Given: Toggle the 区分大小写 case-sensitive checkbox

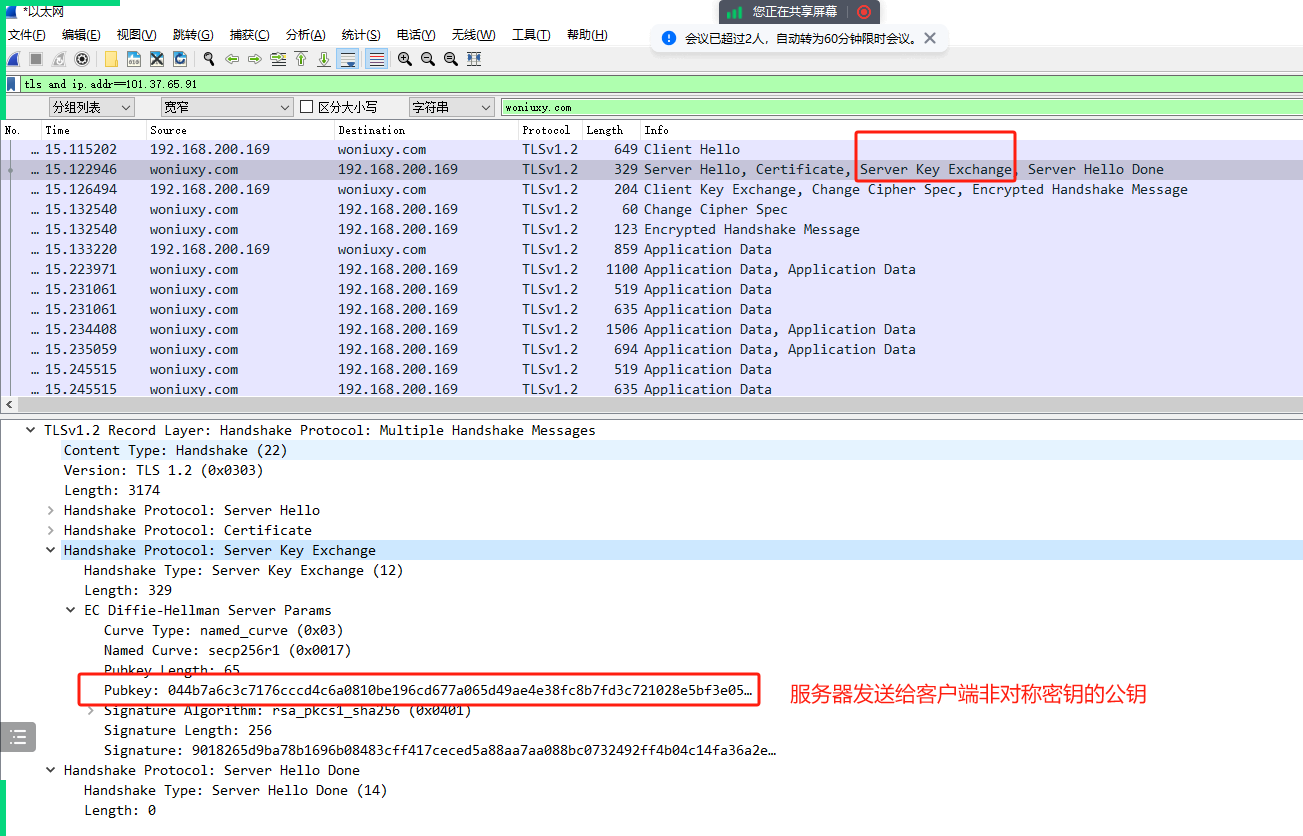Looking at the screenshot, I should point(308,107).
